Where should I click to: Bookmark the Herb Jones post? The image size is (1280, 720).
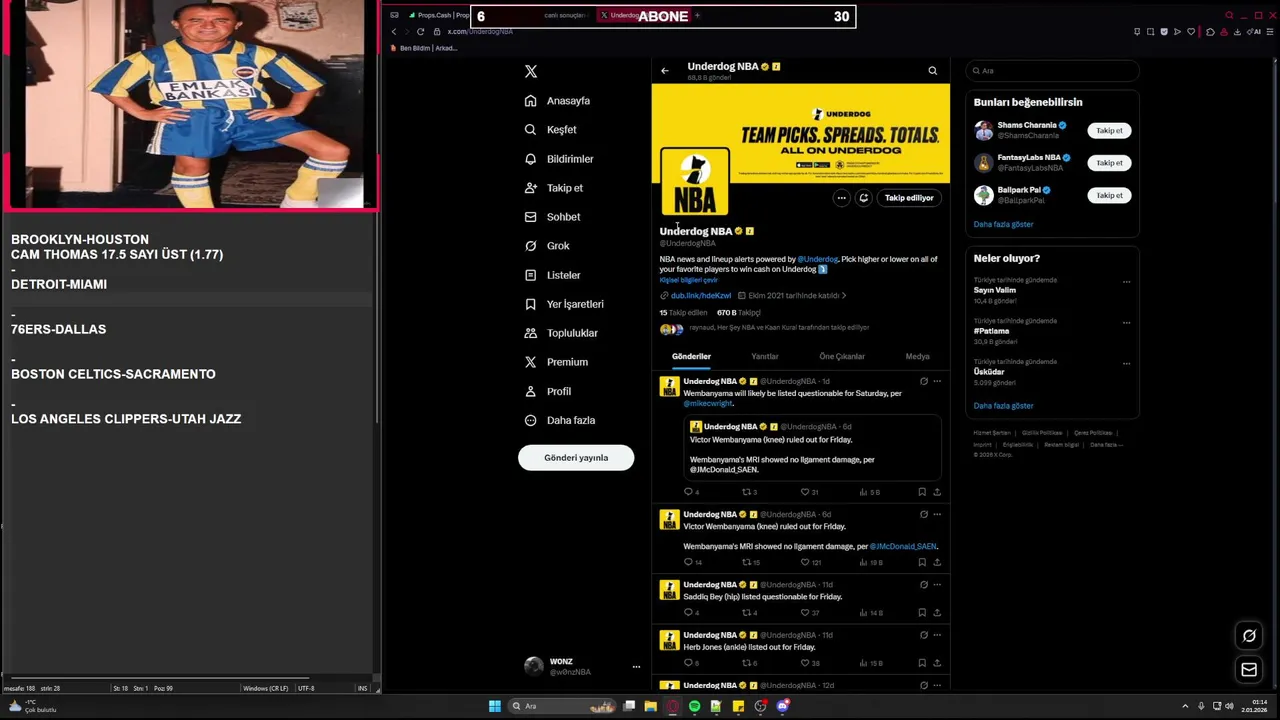click(x=922, y=663)
